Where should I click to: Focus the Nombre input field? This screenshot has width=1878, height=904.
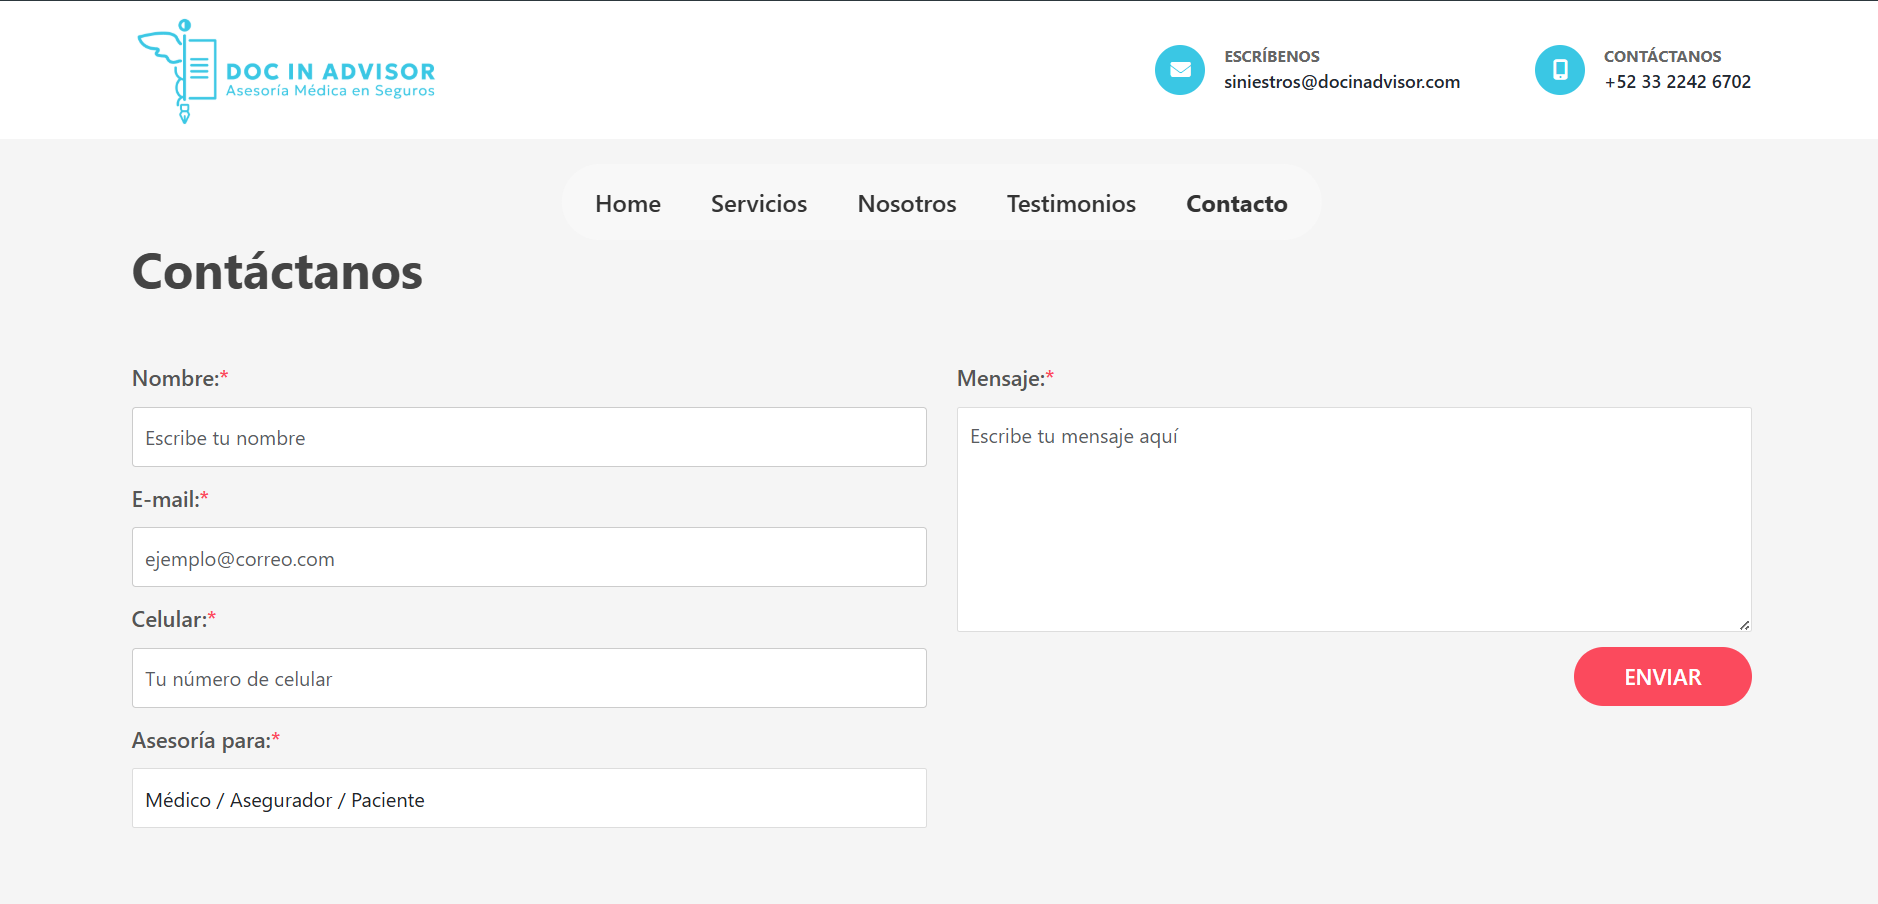coord(529,437)
